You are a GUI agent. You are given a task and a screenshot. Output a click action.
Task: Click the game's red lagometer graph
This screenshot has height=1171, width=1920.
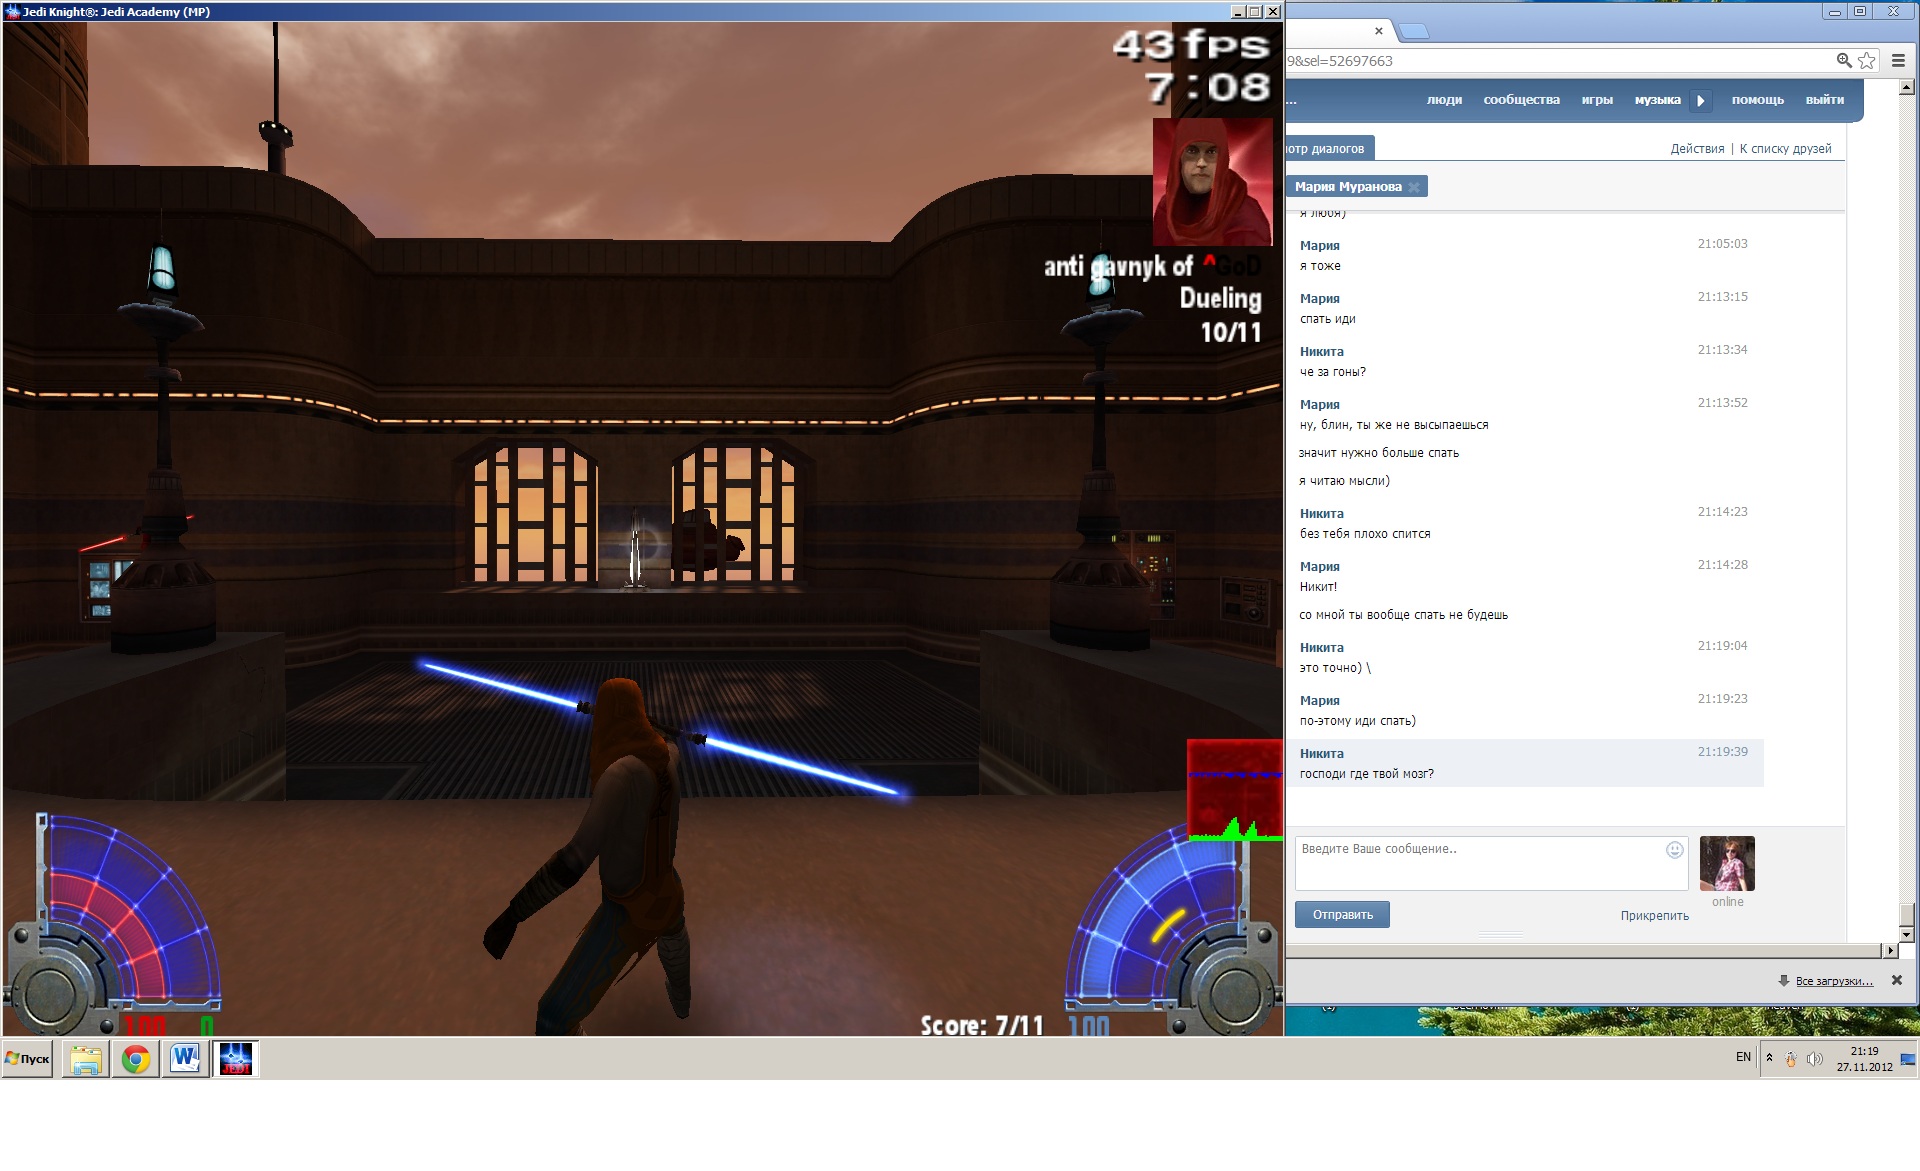(1234, 790)
